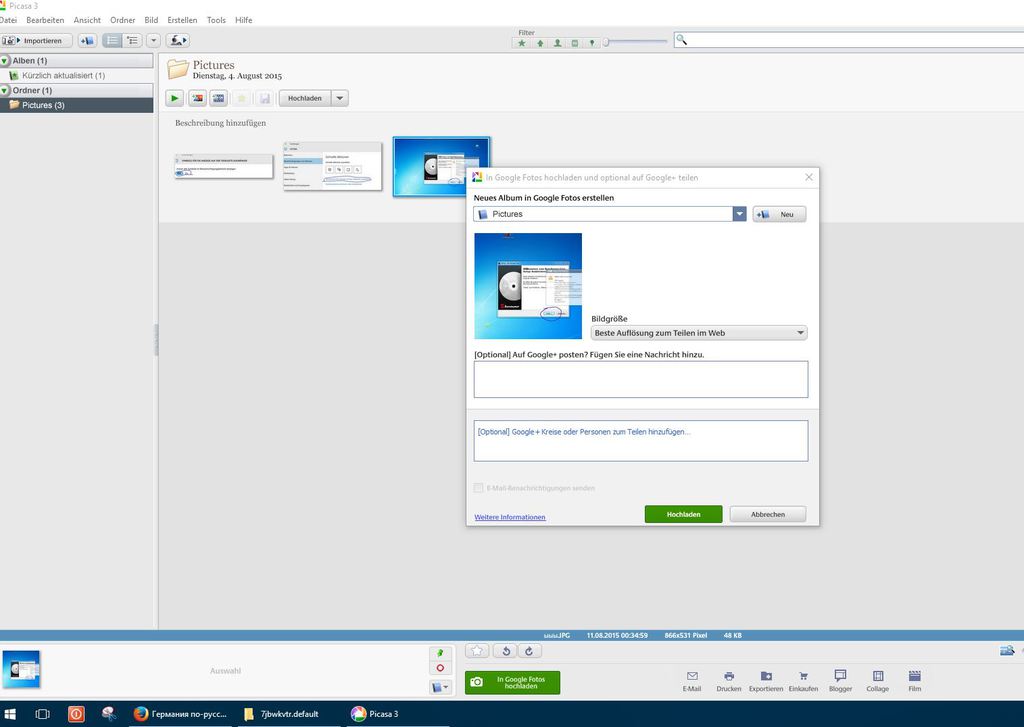Open the album name dropdown showing Pictures
The height and width of the screenshot is (727, 1024).
coord(739,214)
